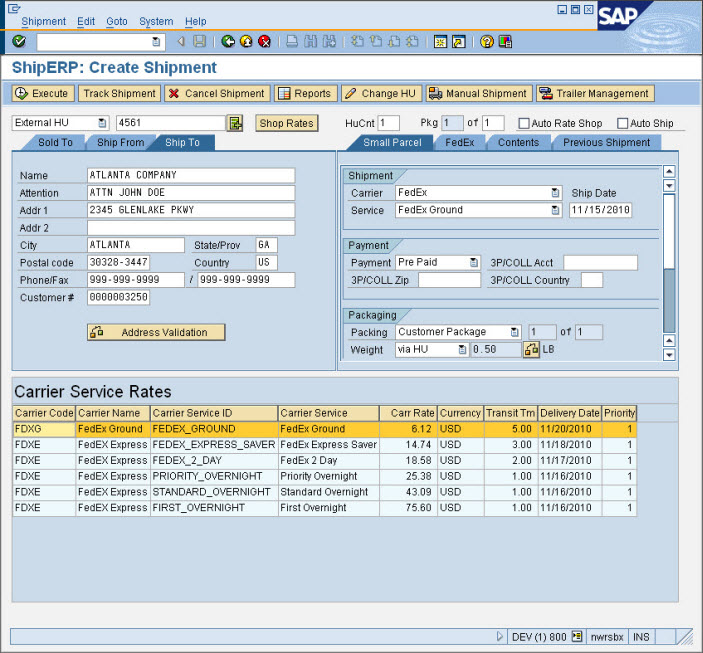Open the Payment dropdown showing Pre Paid
703x653 pixels.
coord(474,263)
